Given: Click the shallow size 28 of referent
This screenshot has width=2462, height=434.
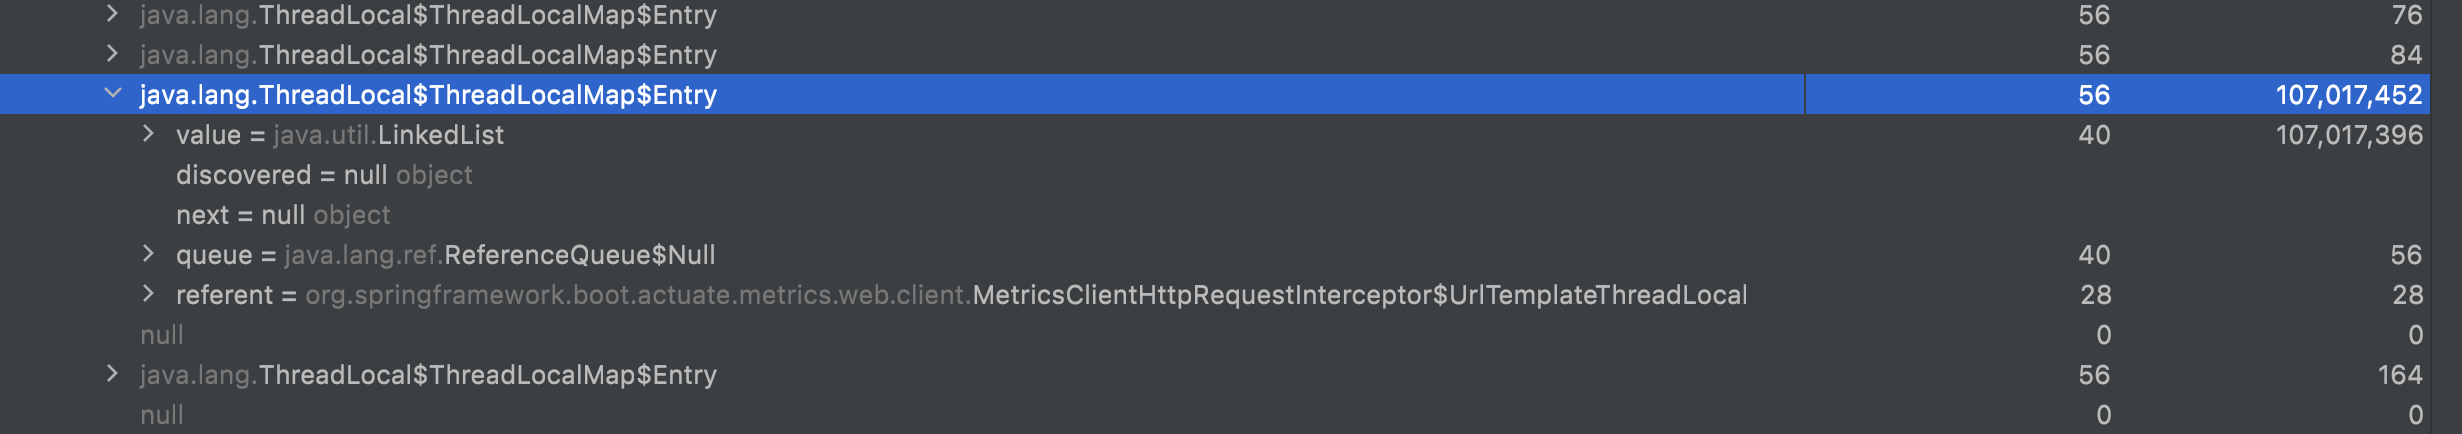Looking at the screenshot, I should (2095, 295).
